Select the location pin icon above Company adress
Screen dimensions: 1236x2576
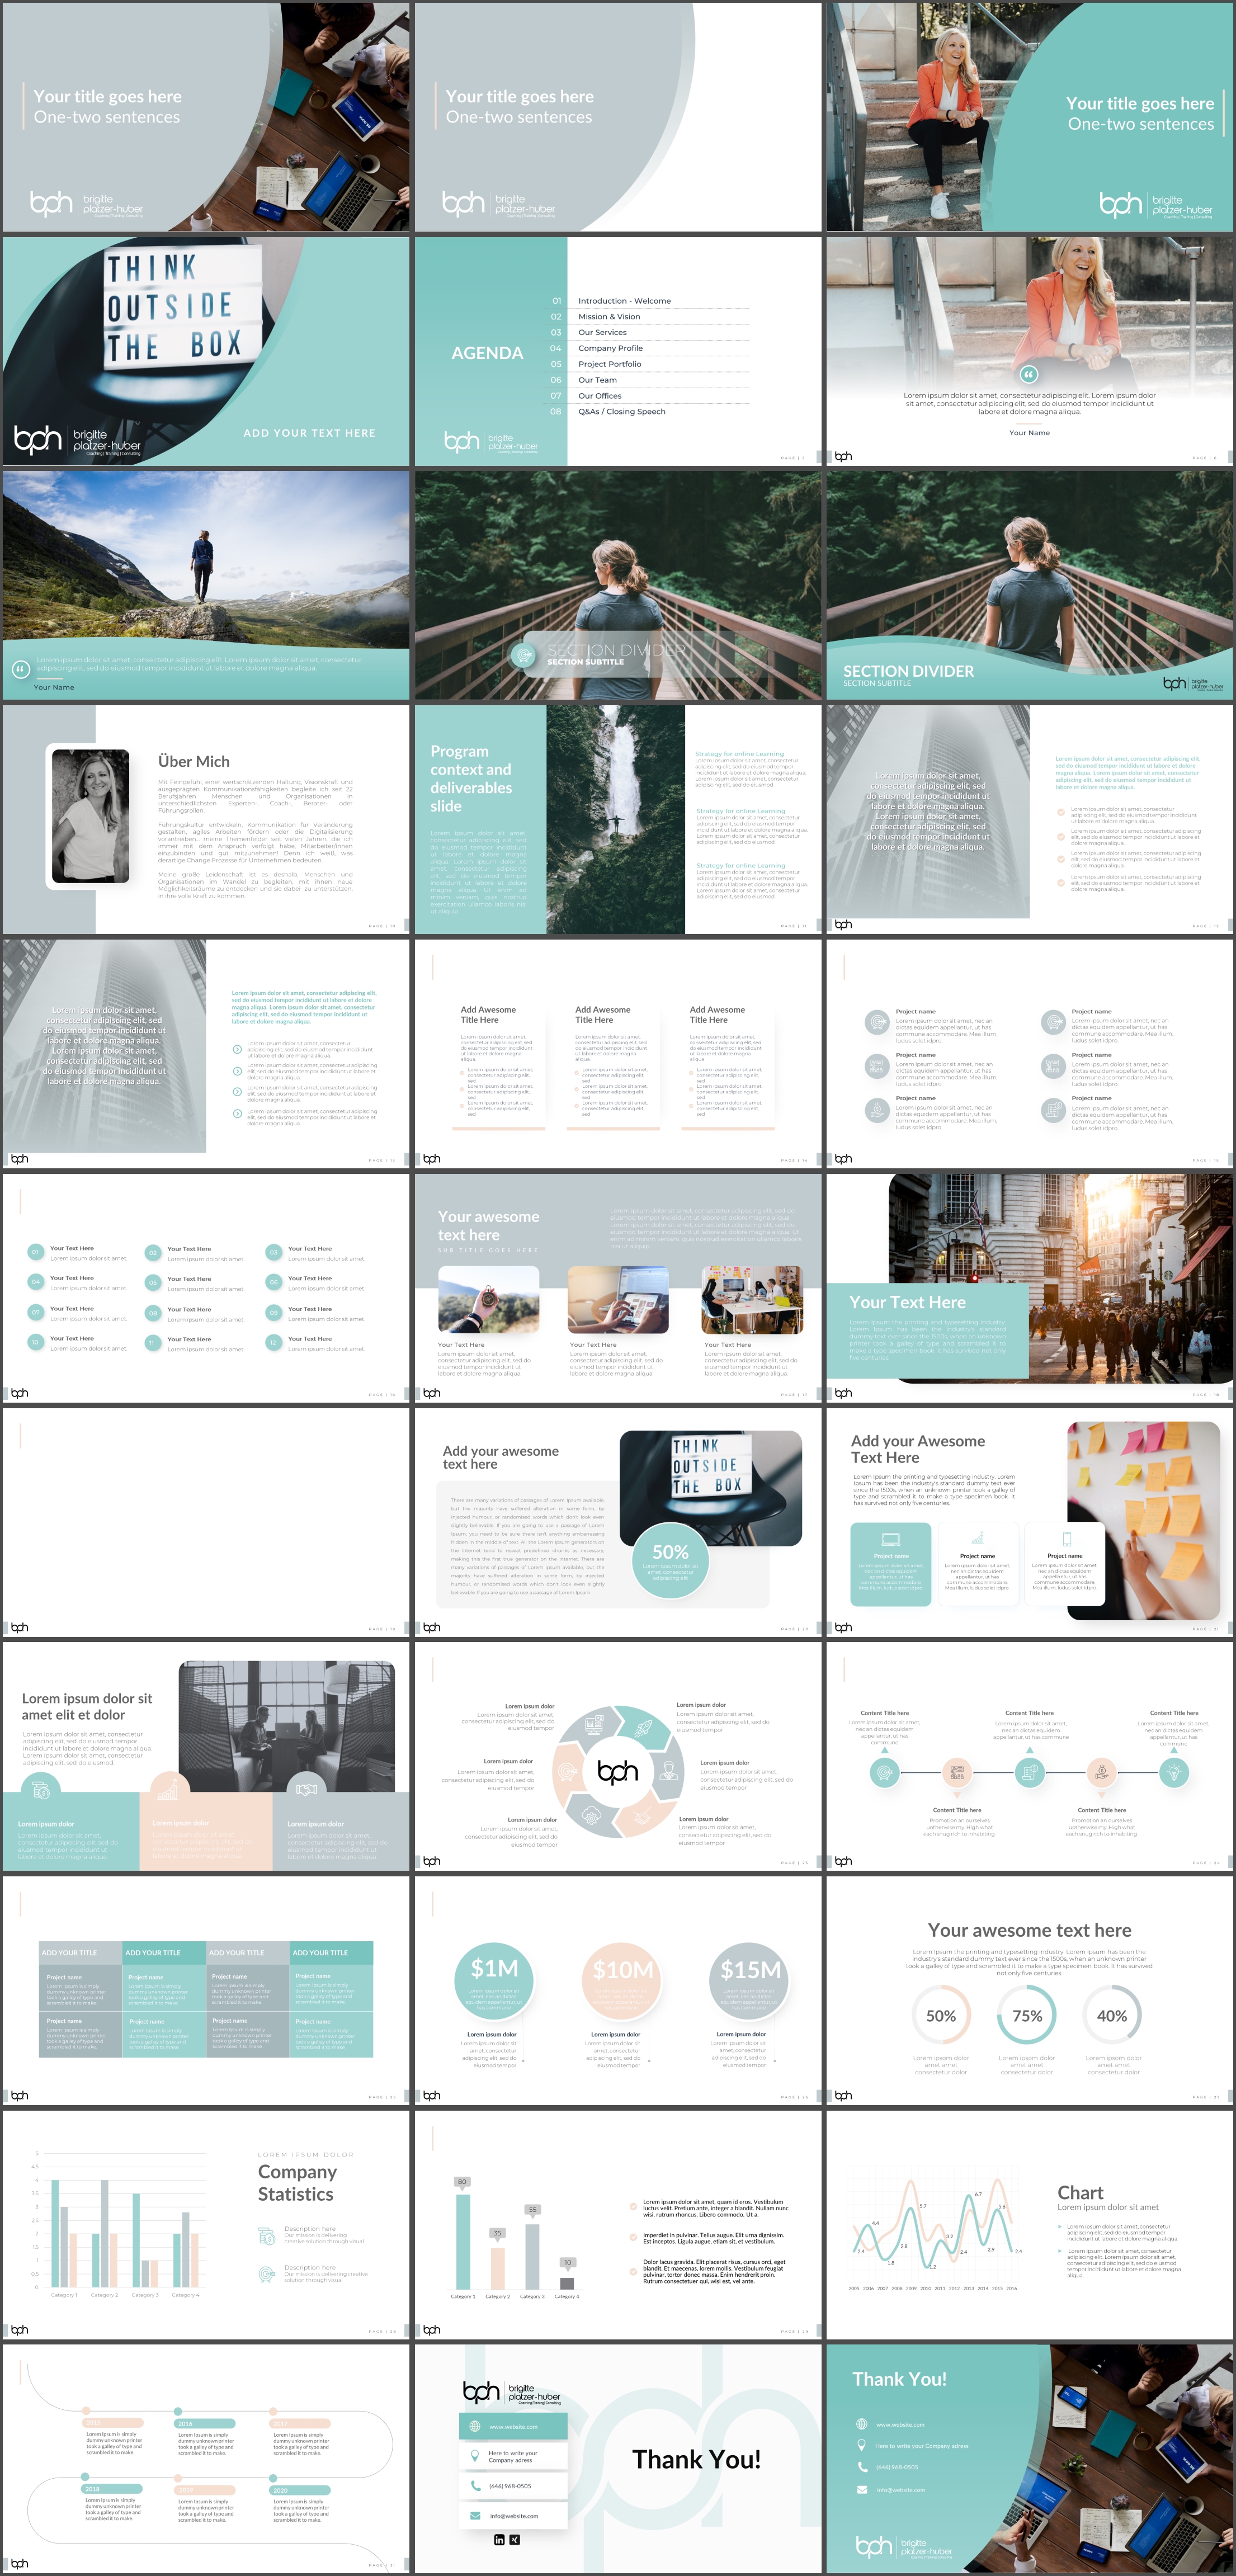474,2455
